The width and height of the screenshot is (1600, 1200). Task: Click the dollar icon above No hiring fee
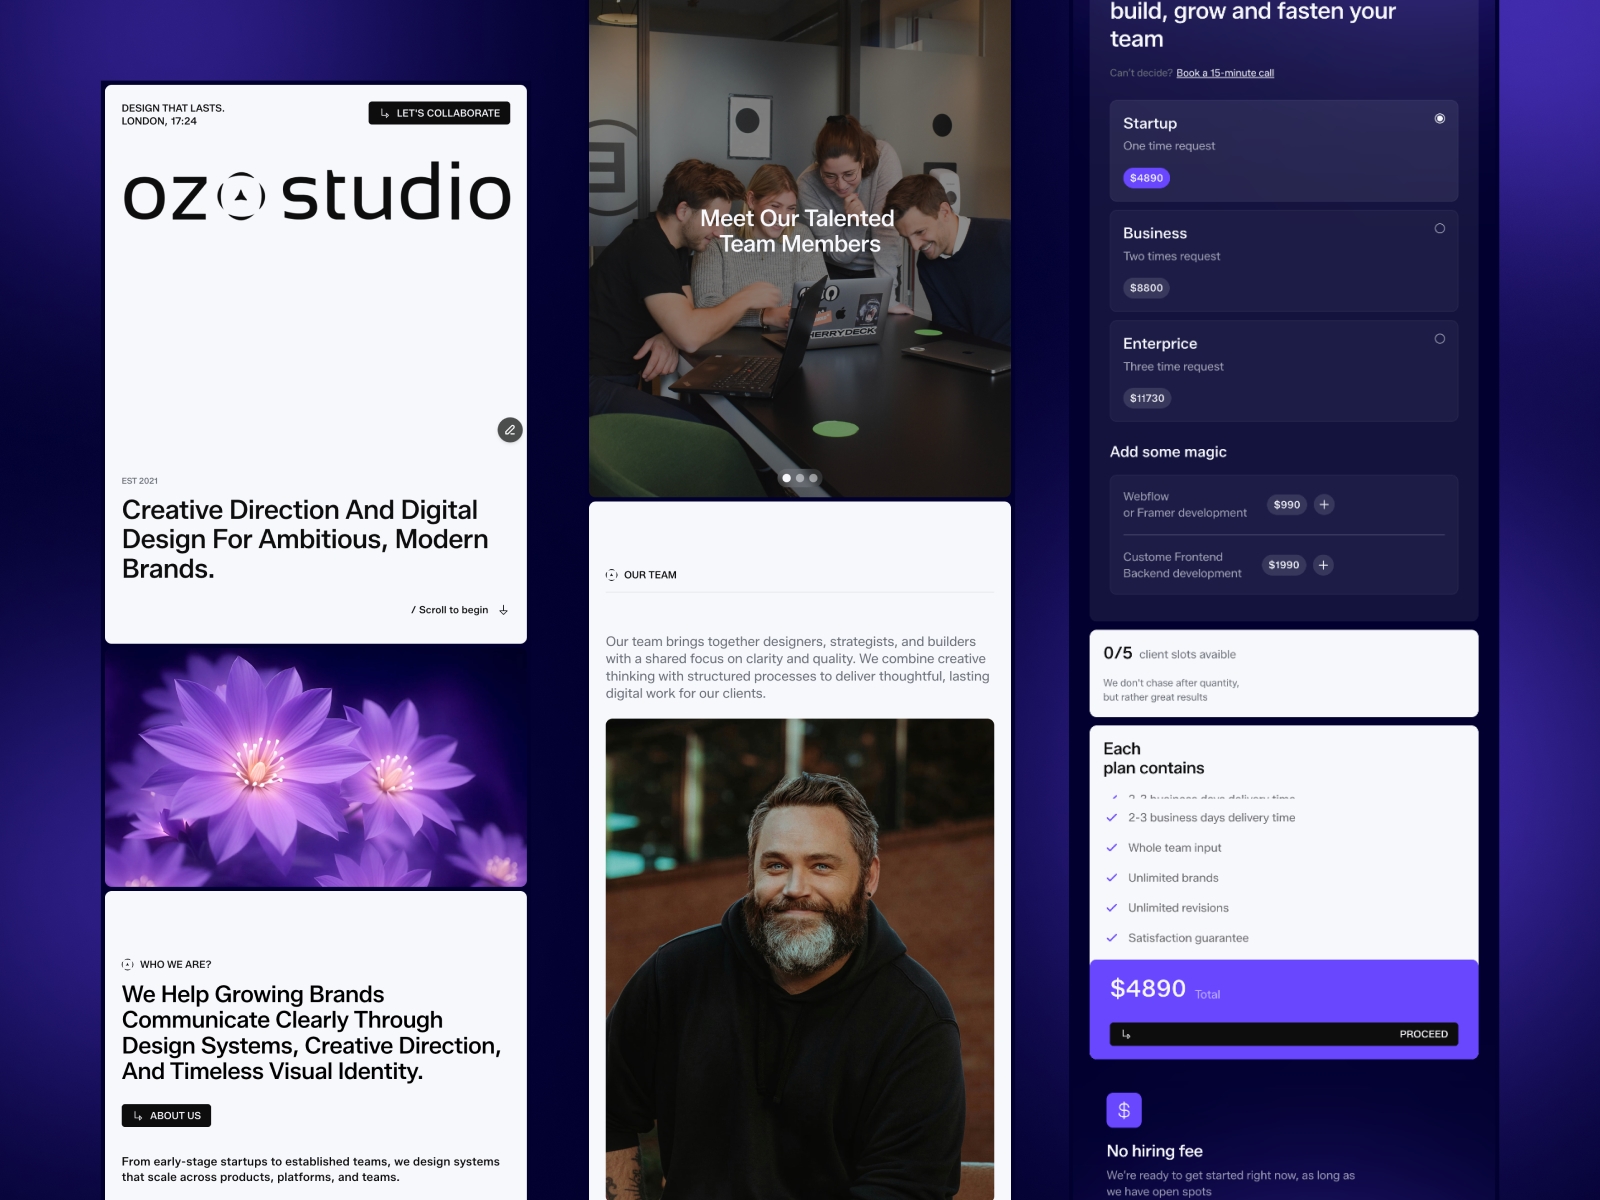tap(1124, 1109)
